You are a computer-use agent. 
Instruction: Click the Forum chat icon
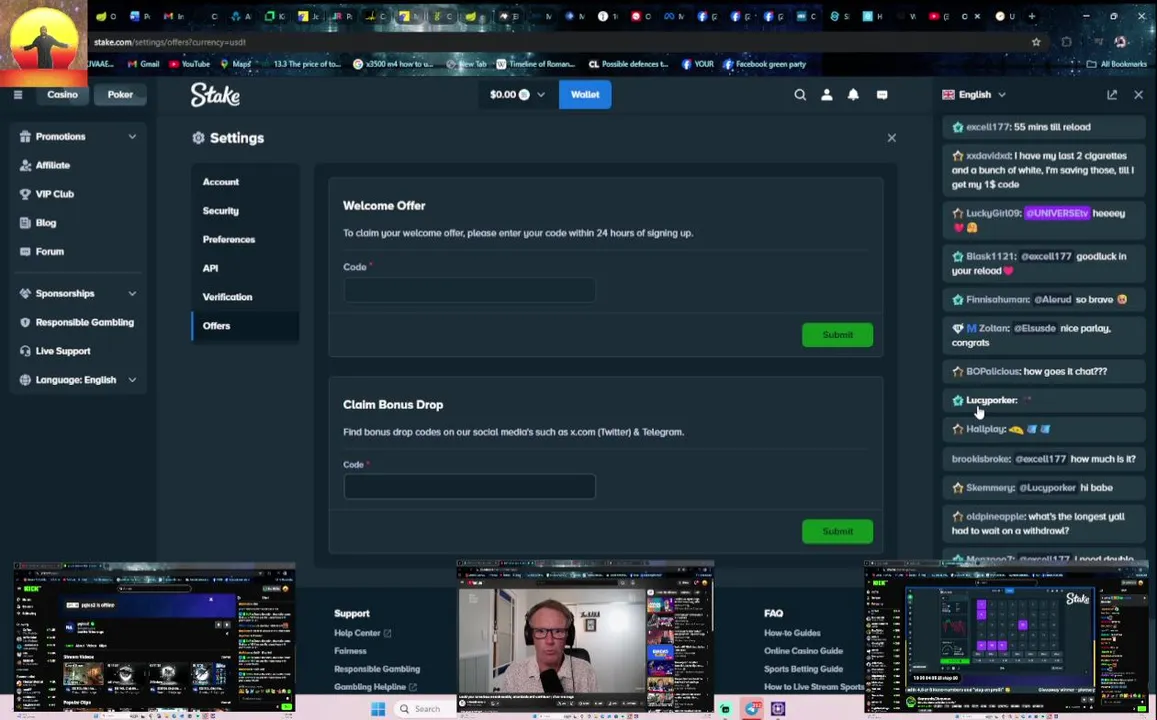[25, 252]
